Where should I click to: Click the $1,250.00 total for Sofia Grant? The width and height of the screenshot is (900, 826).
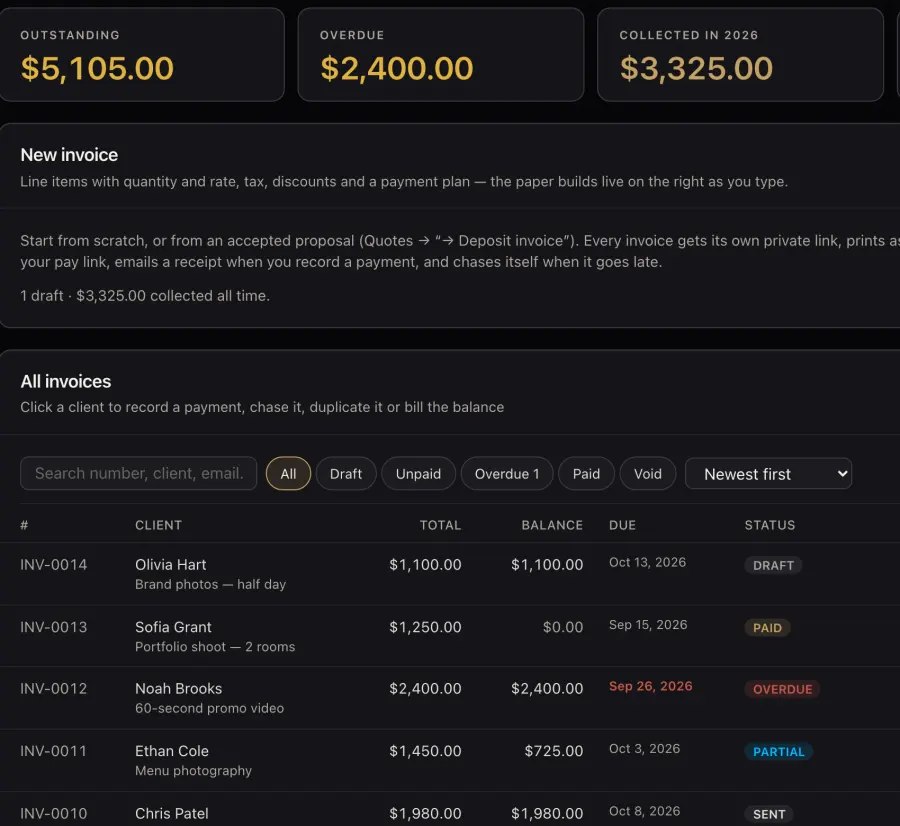pos(425,627)
